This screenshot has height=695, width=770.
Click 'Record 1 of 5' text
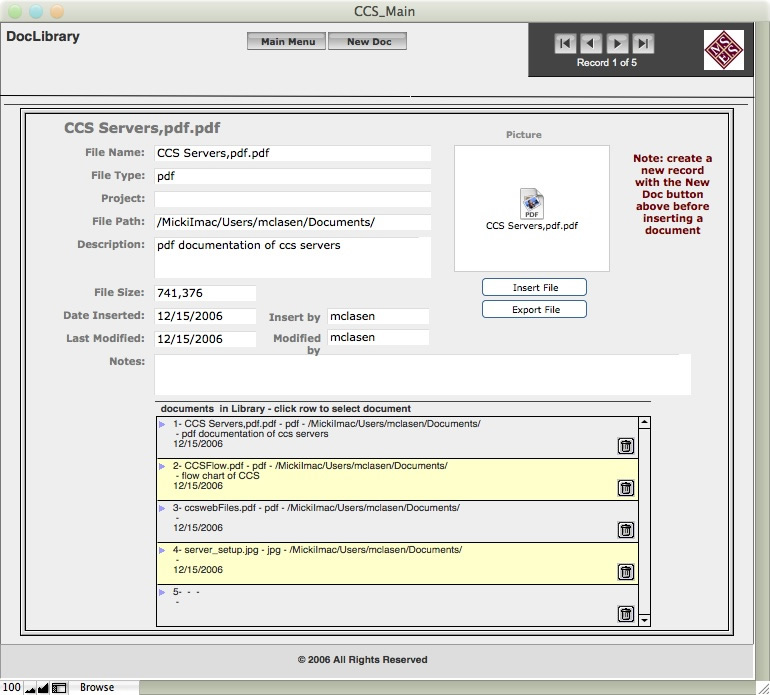[606, 63]
